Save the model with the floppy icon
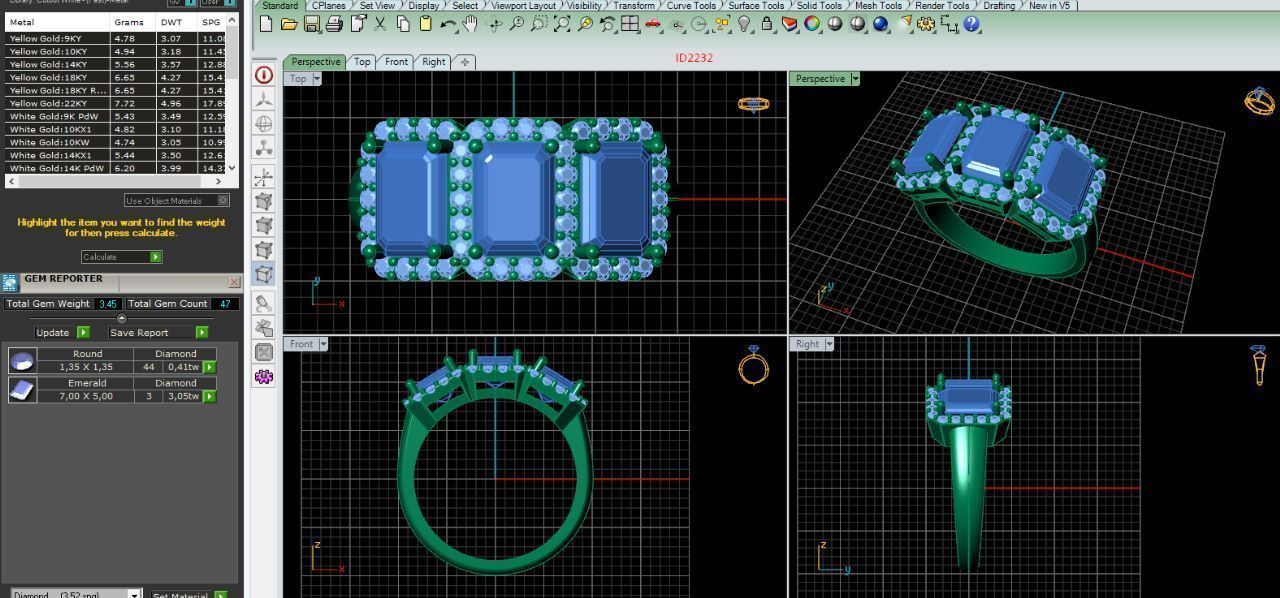 click(x=311, y=24)
